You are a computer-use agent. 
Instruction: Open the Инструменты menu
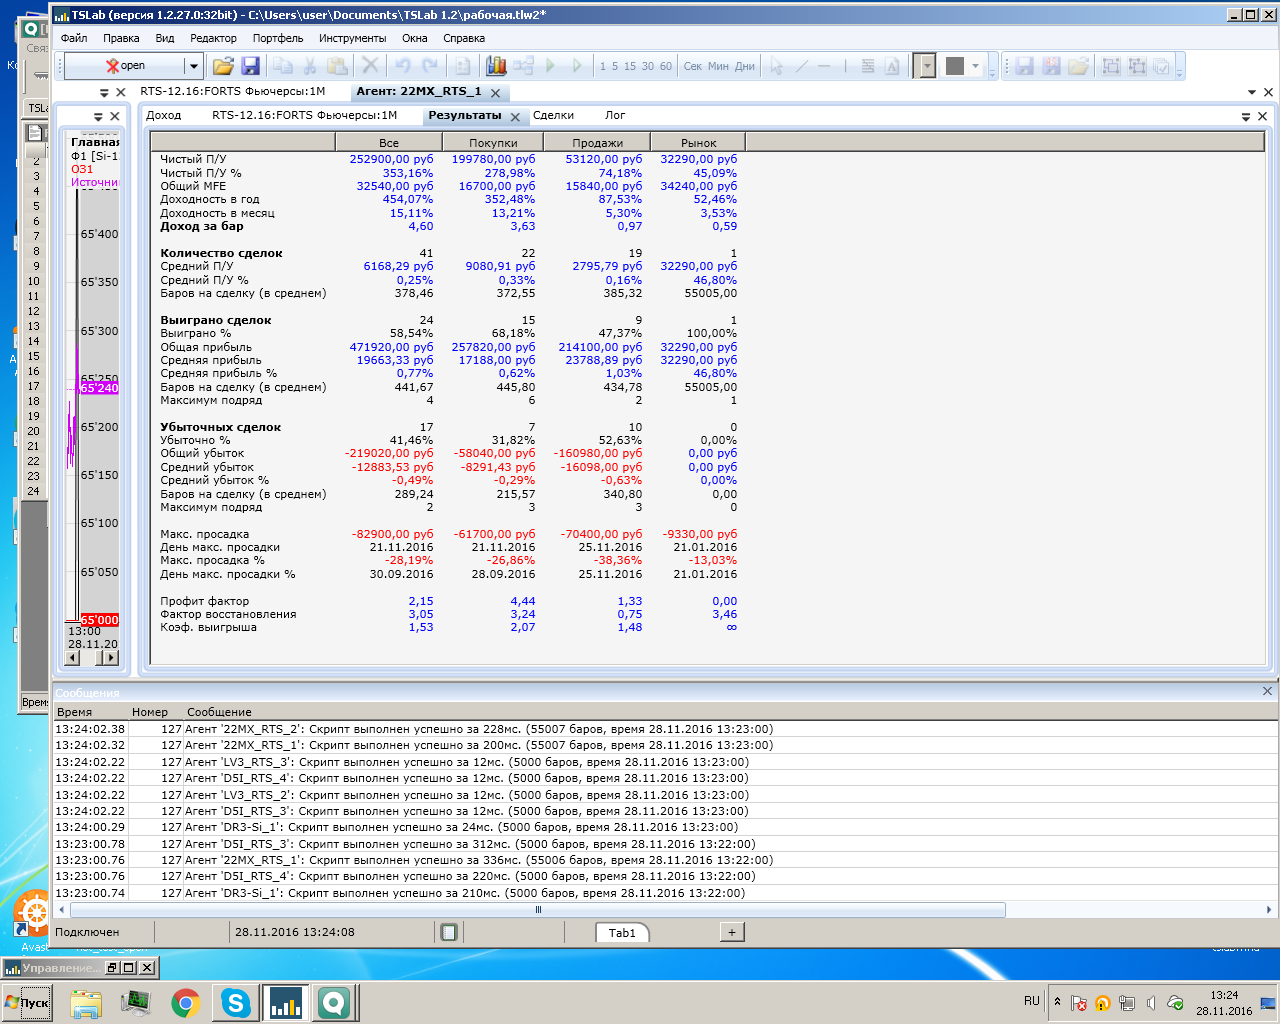click(x=352, y=38)
